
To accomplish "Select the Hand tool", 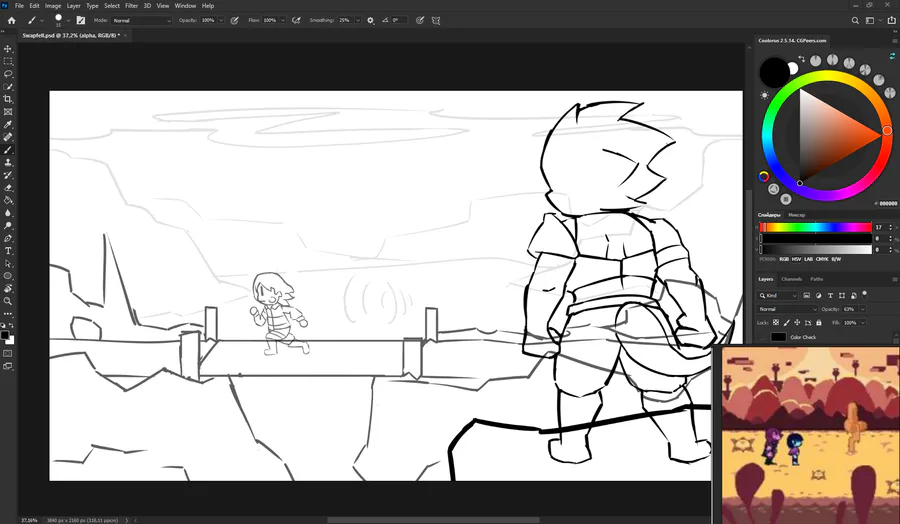I will click(x=8, y=289).
